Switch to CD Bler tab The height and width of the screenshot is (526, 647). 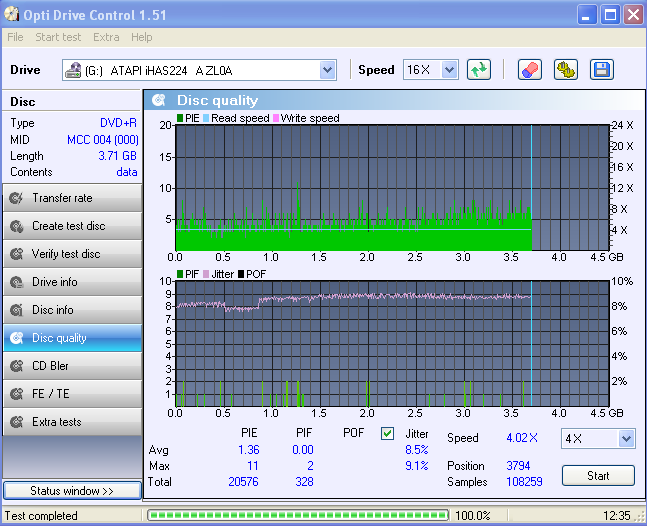click(72, 366)
